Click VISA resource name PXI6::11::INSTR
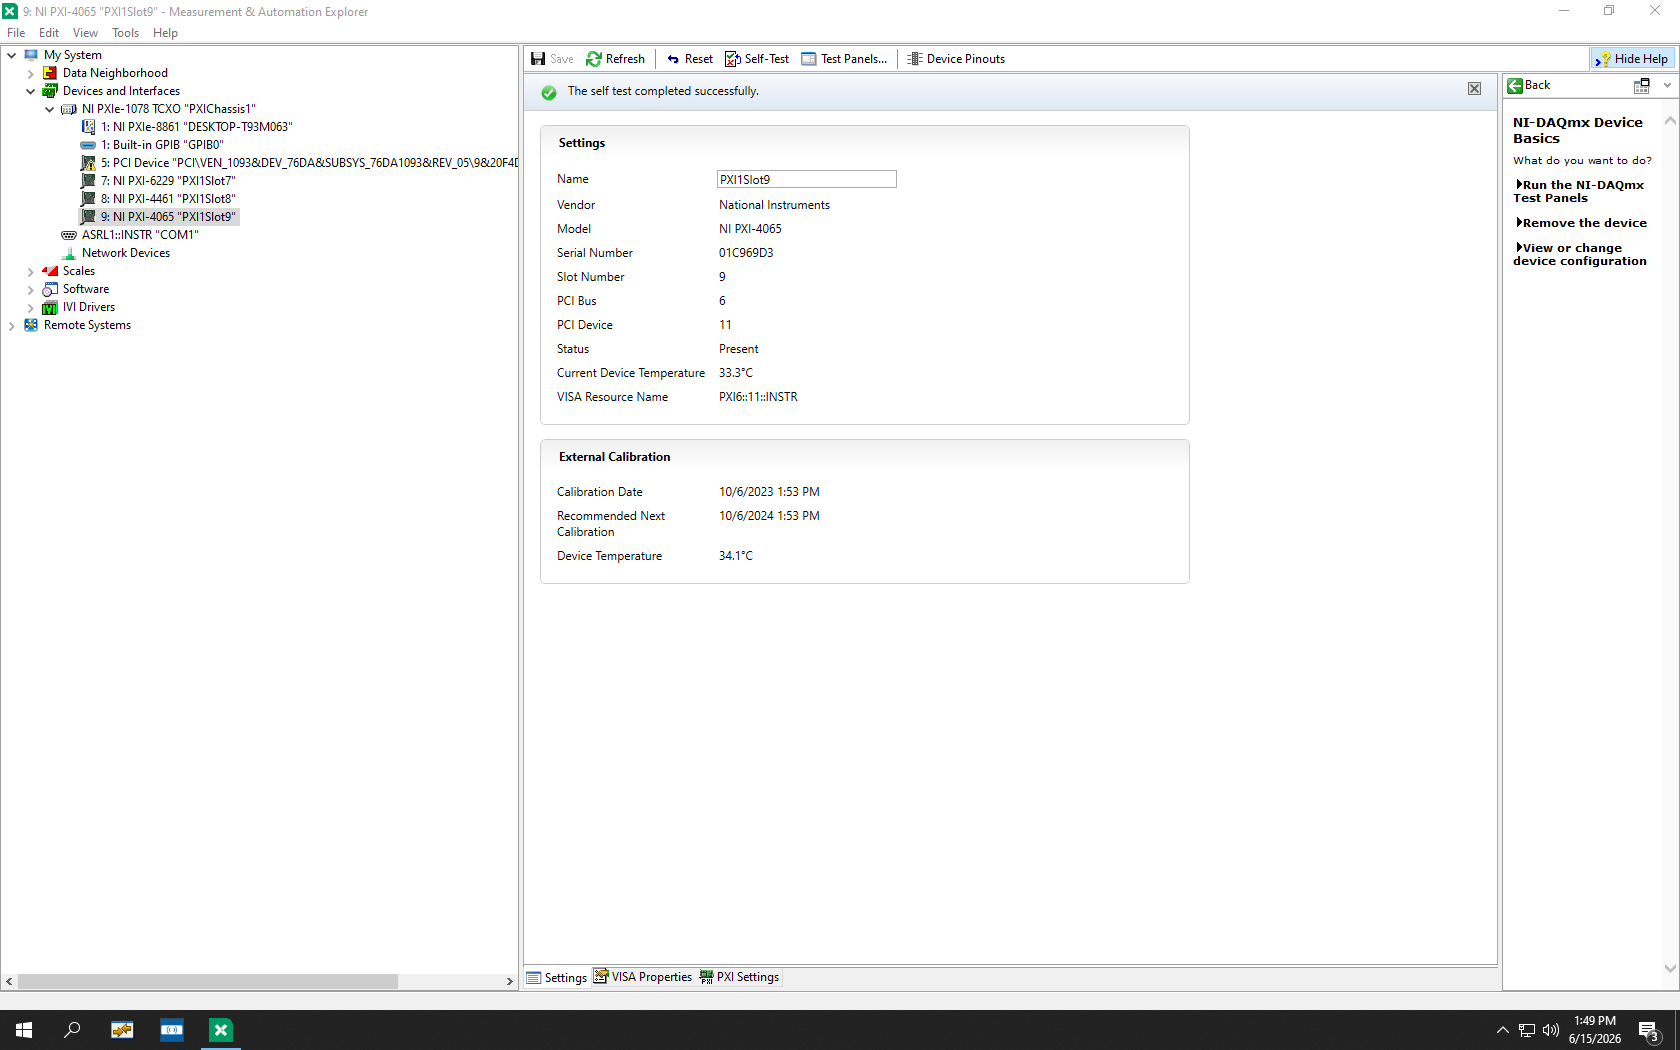This screenshot has width=1680, height=1050. pyautogui.click(x=758, y=397)
